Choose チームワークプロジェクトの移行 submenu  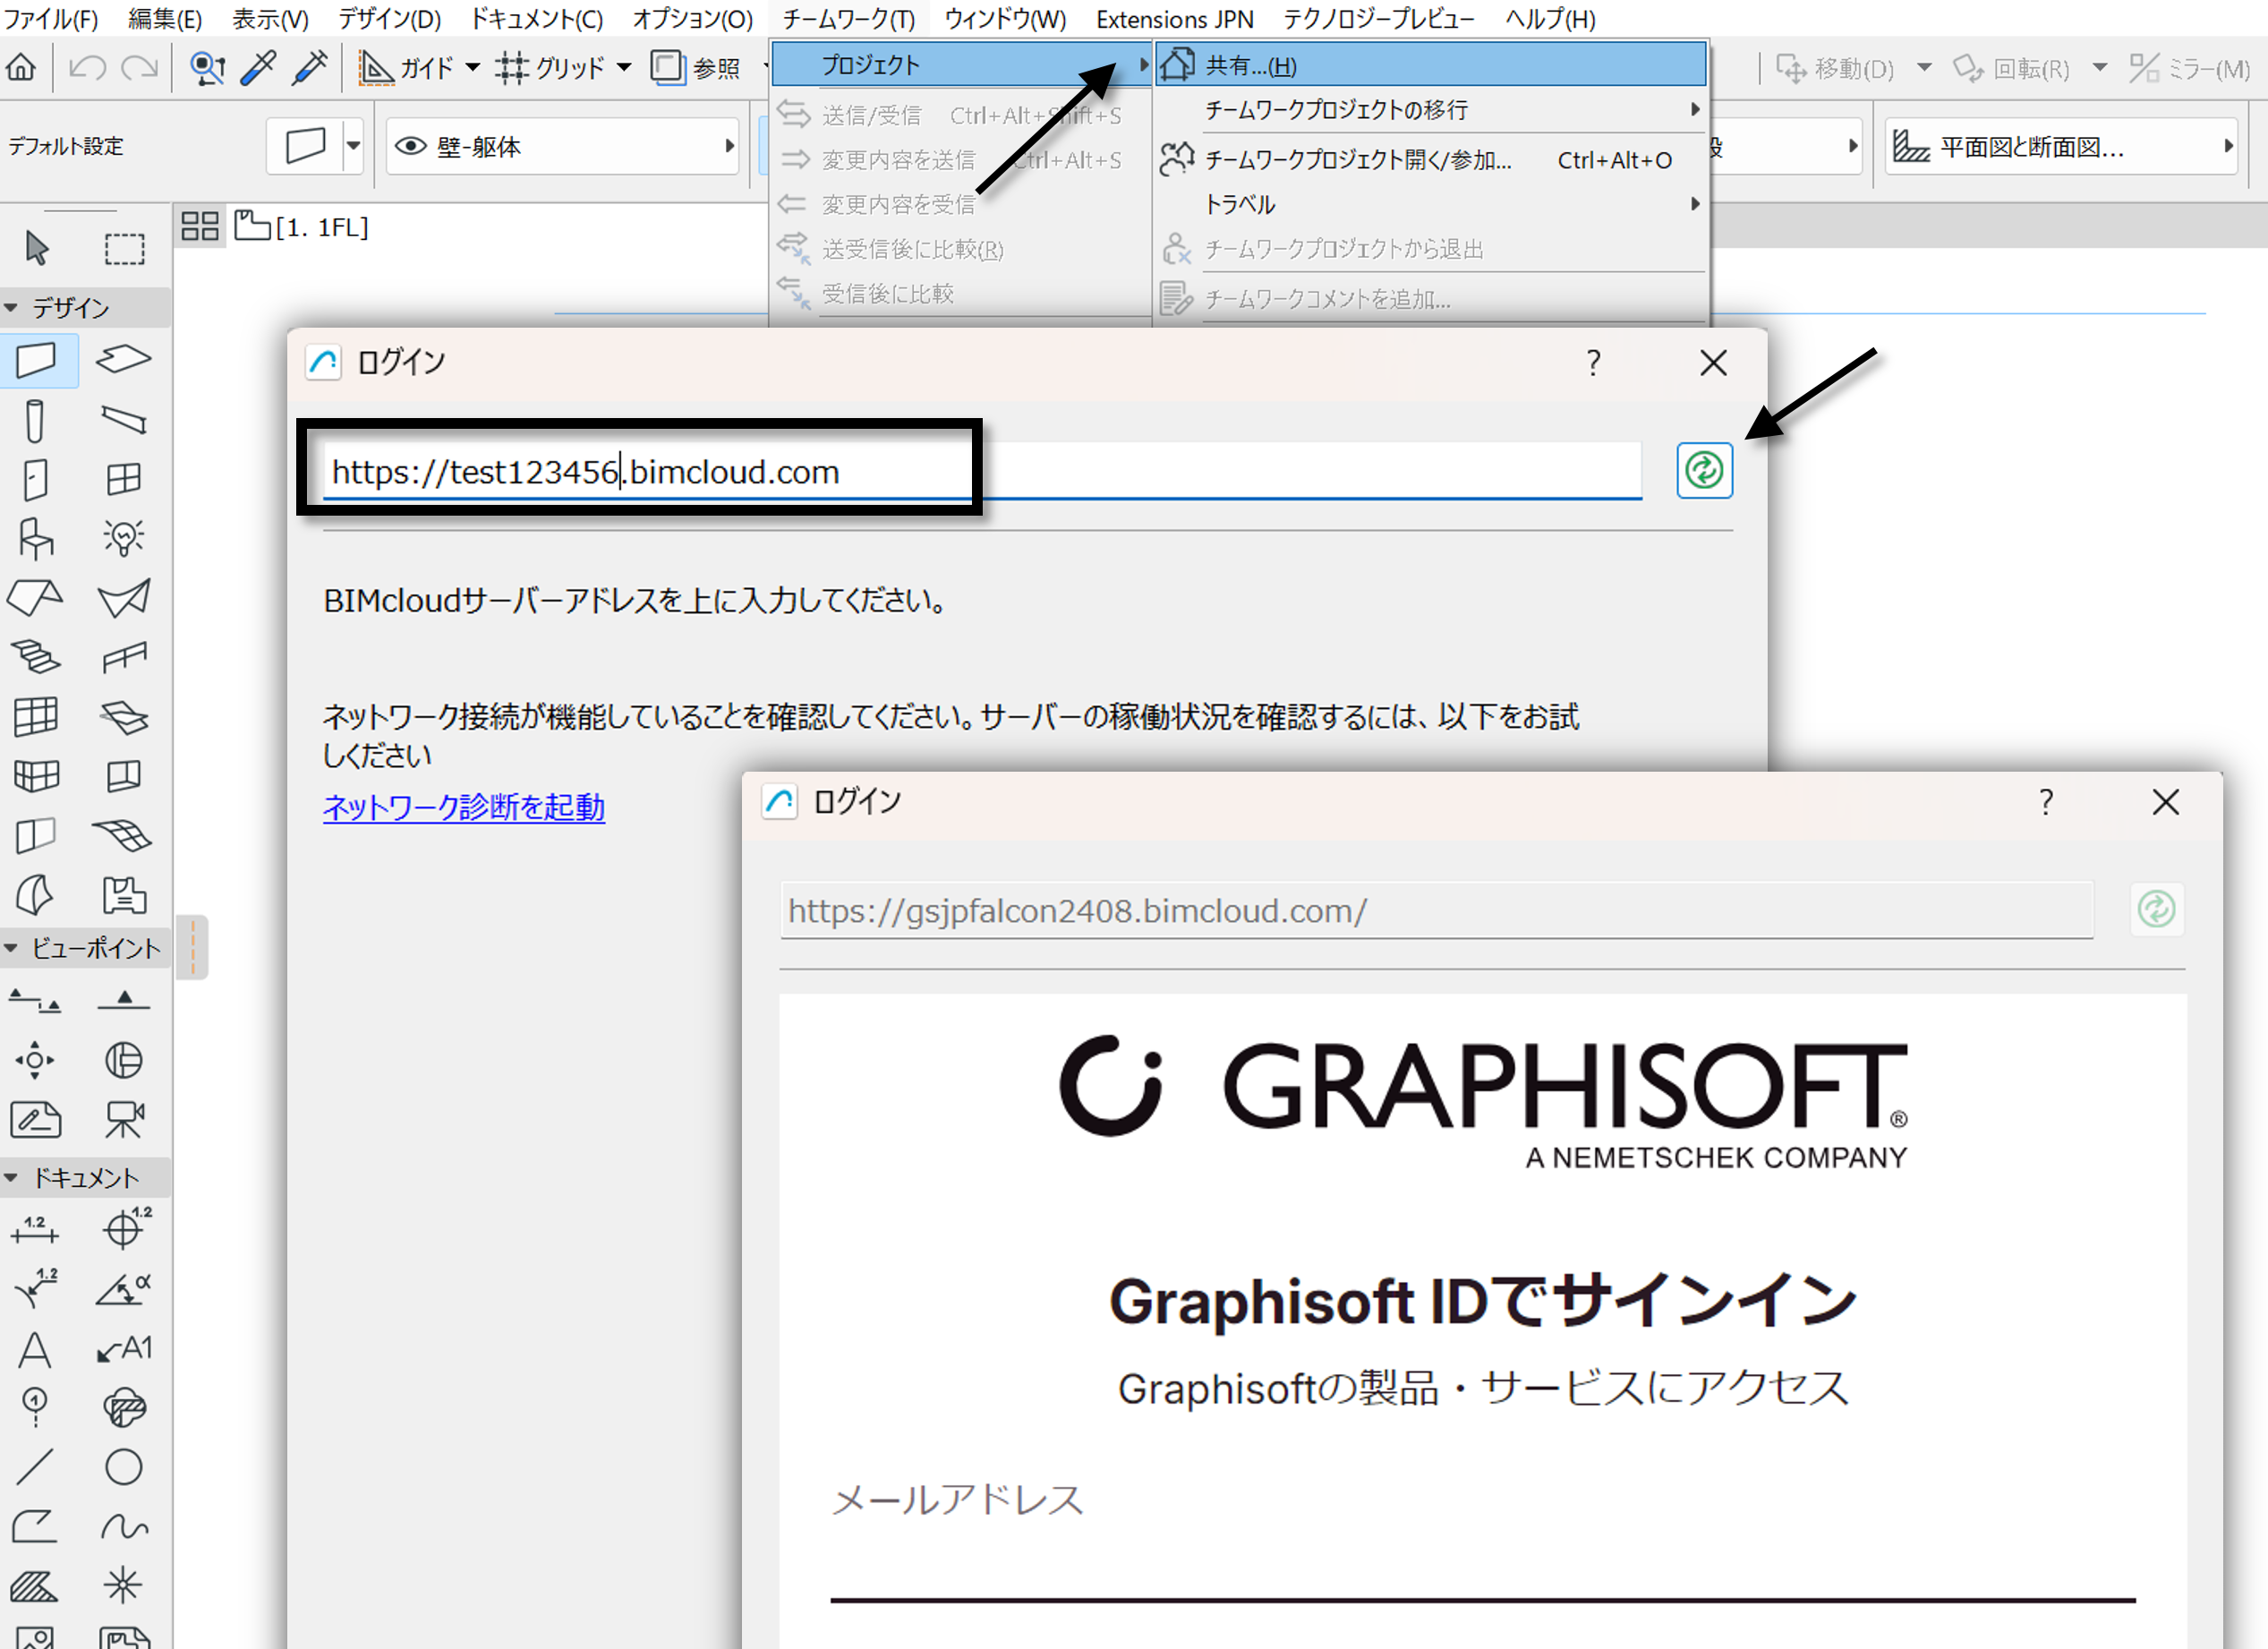tap(1431, 110)
